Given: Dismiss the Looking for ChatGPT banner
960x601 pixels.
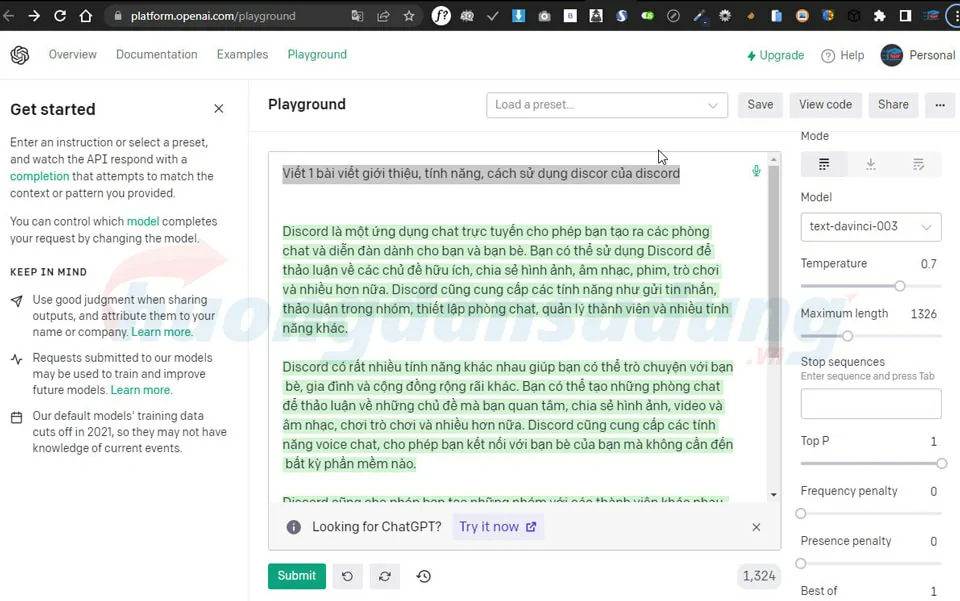Looking at the screenshot, I should coord(756,527).
